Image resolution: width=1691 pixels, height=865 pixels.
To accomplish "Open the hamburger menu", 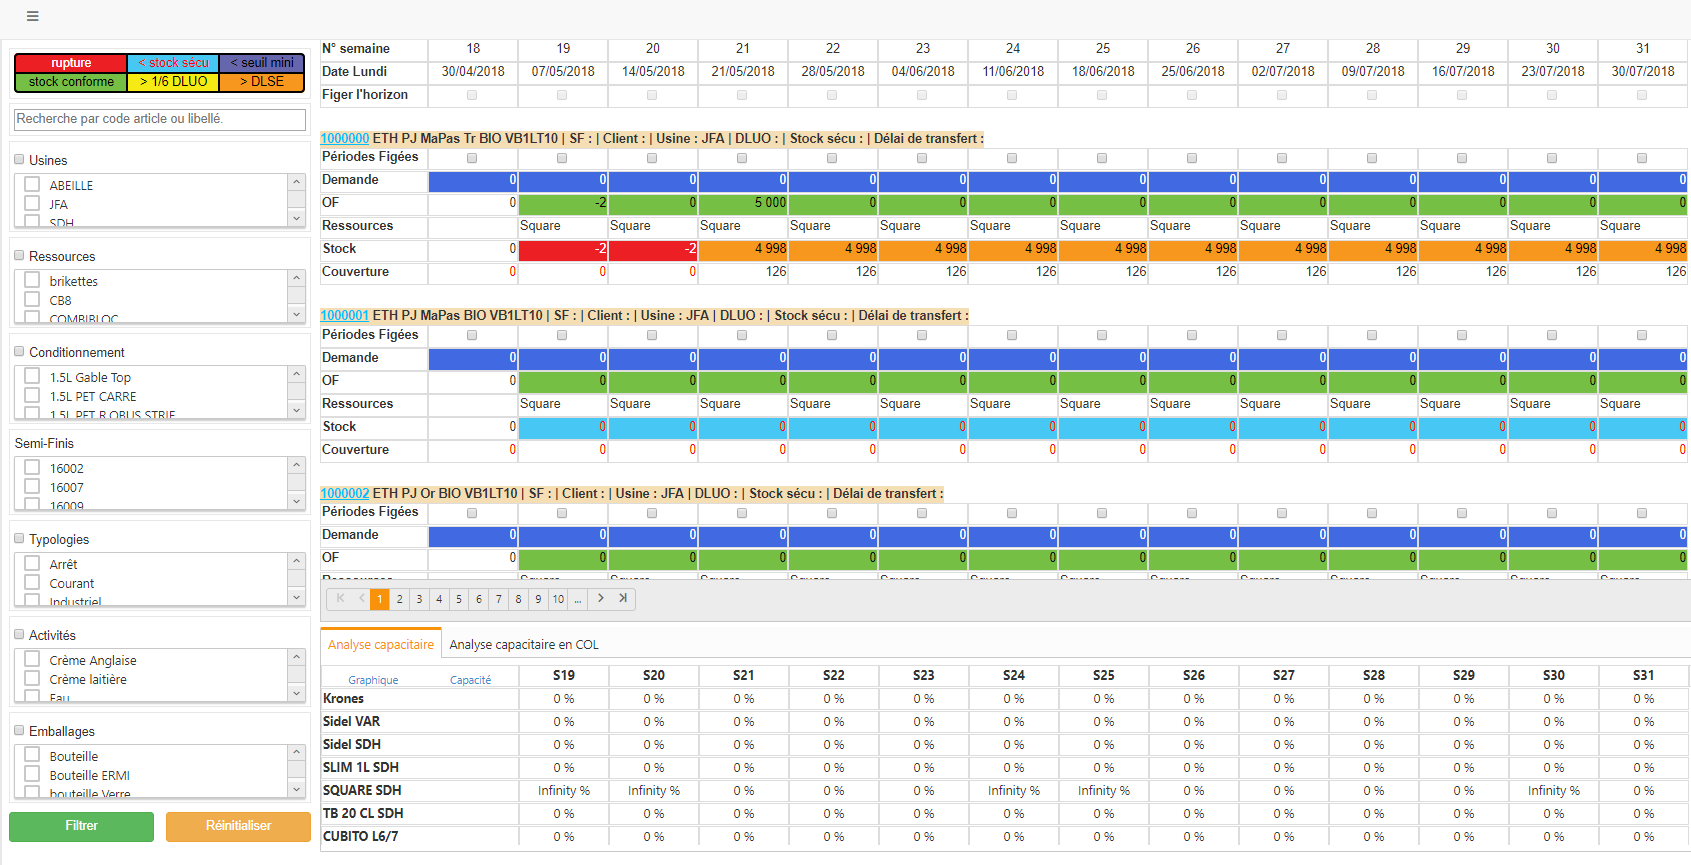I will [x=32, y=16].
